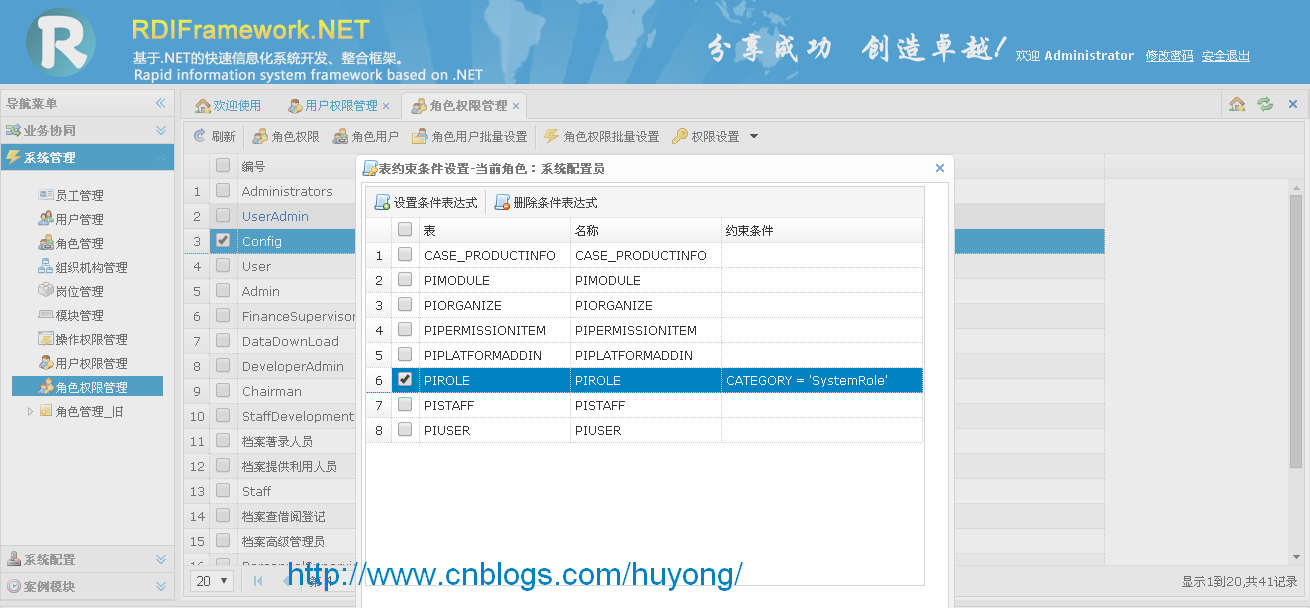Close the 表约束条件设置 dialog
The height and width of the screenshot is (608, 1310).
pos(939,169)
